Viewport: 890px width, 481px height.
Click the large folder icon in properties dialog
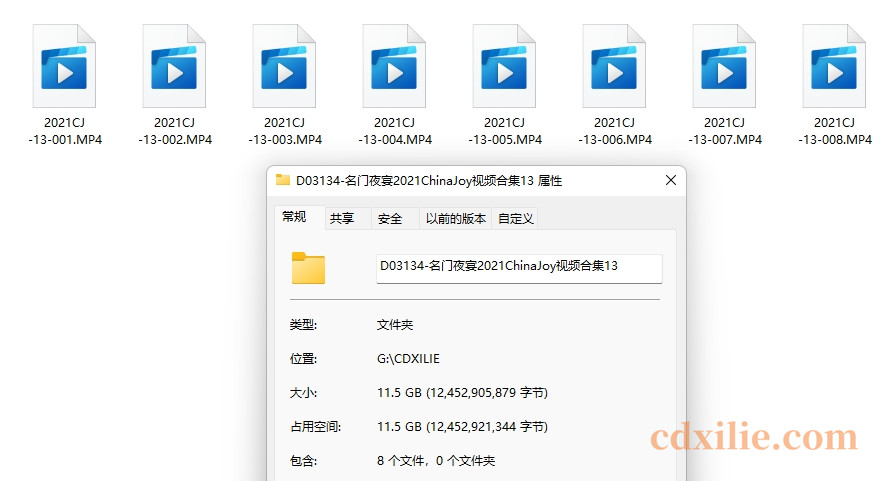coord(308,268)
